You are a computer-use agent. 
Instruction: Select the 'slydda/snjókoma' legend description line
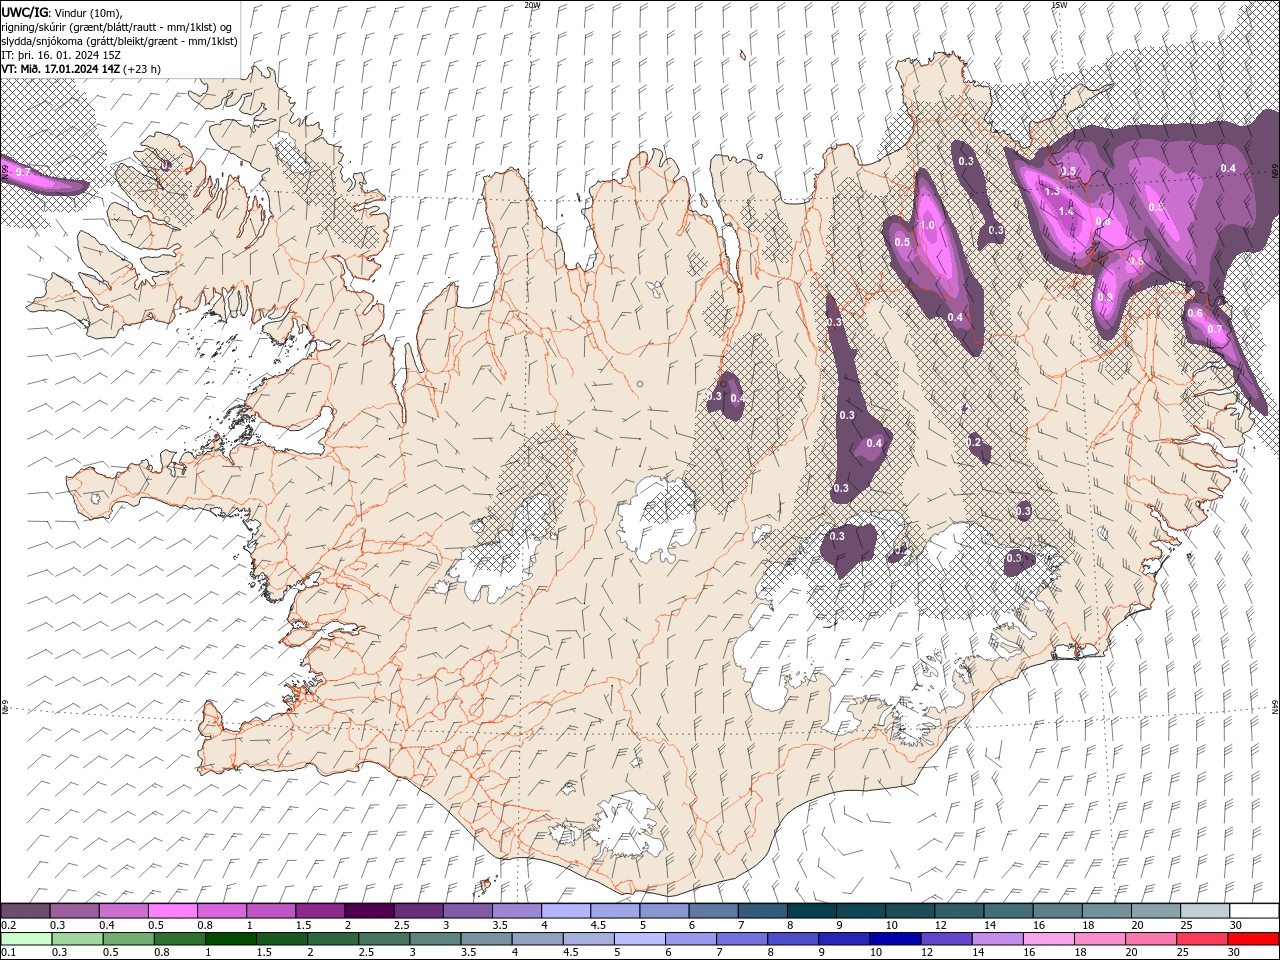(119, 41)
